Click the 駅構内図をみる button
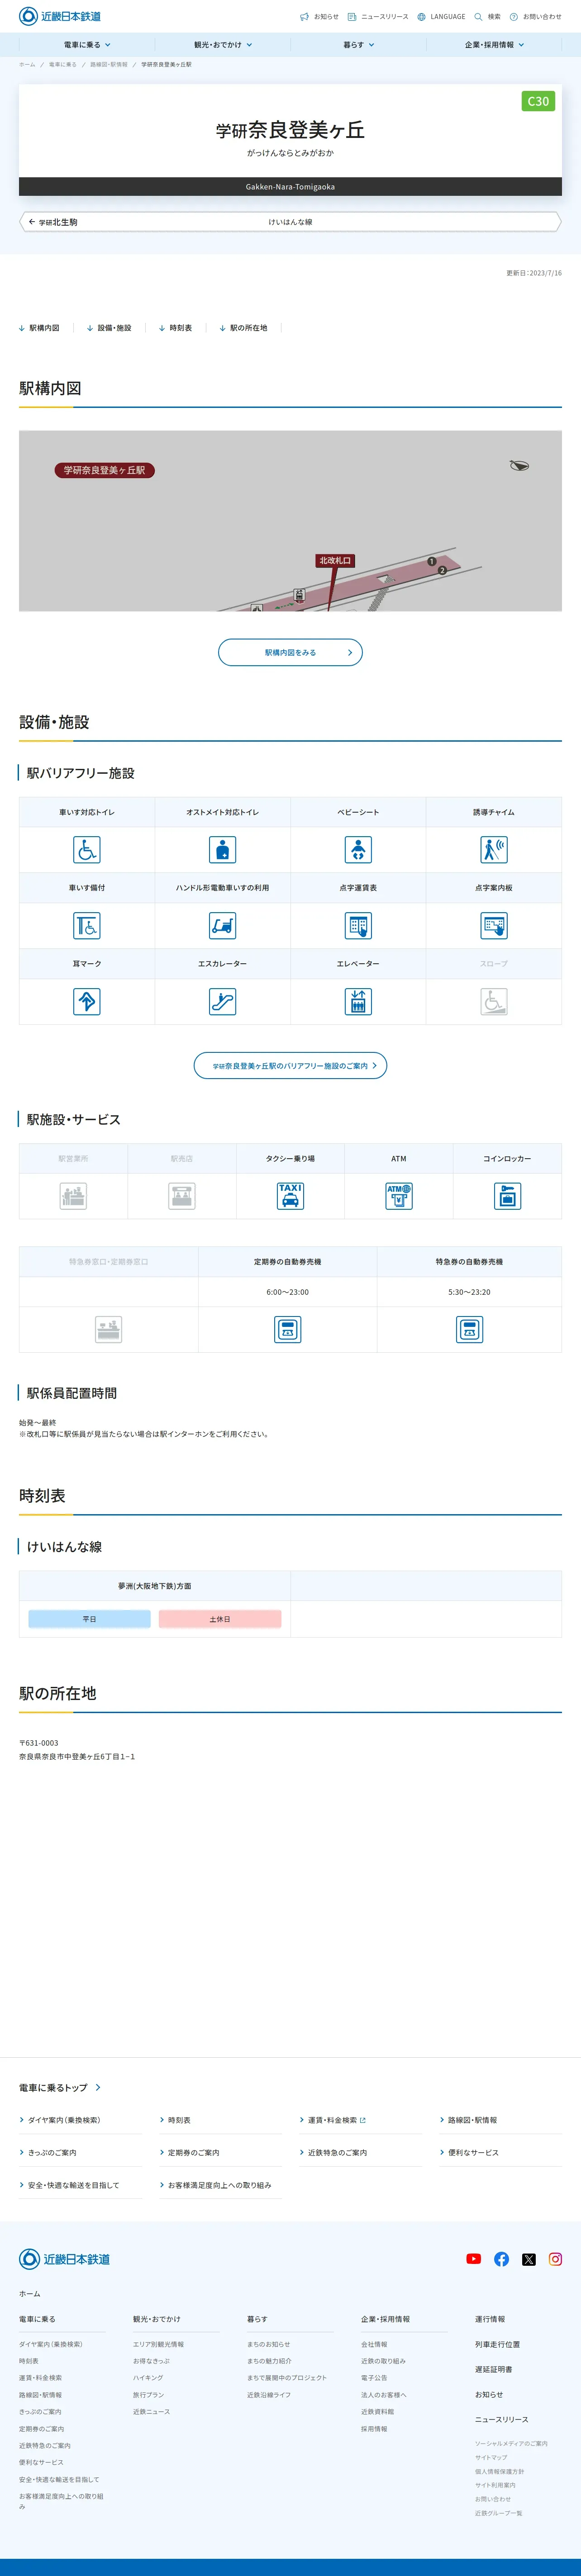The height and width of the screenshot is (2576, 581). point(290,652)
